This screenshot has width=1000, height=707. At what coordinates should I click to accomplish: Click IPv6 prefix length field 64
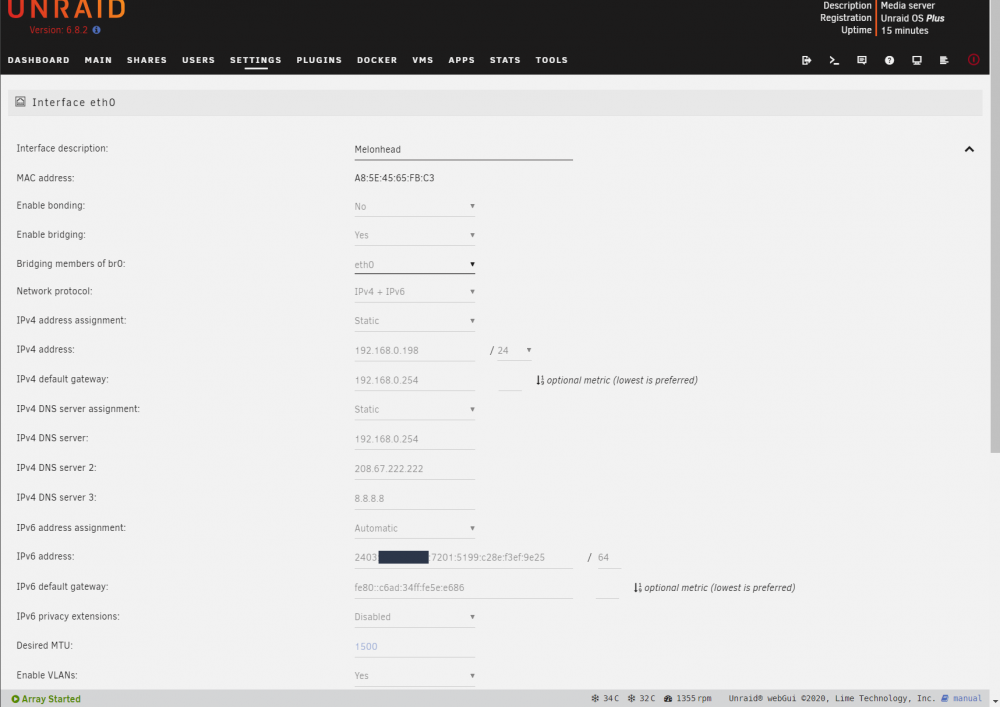coord(609,558)
